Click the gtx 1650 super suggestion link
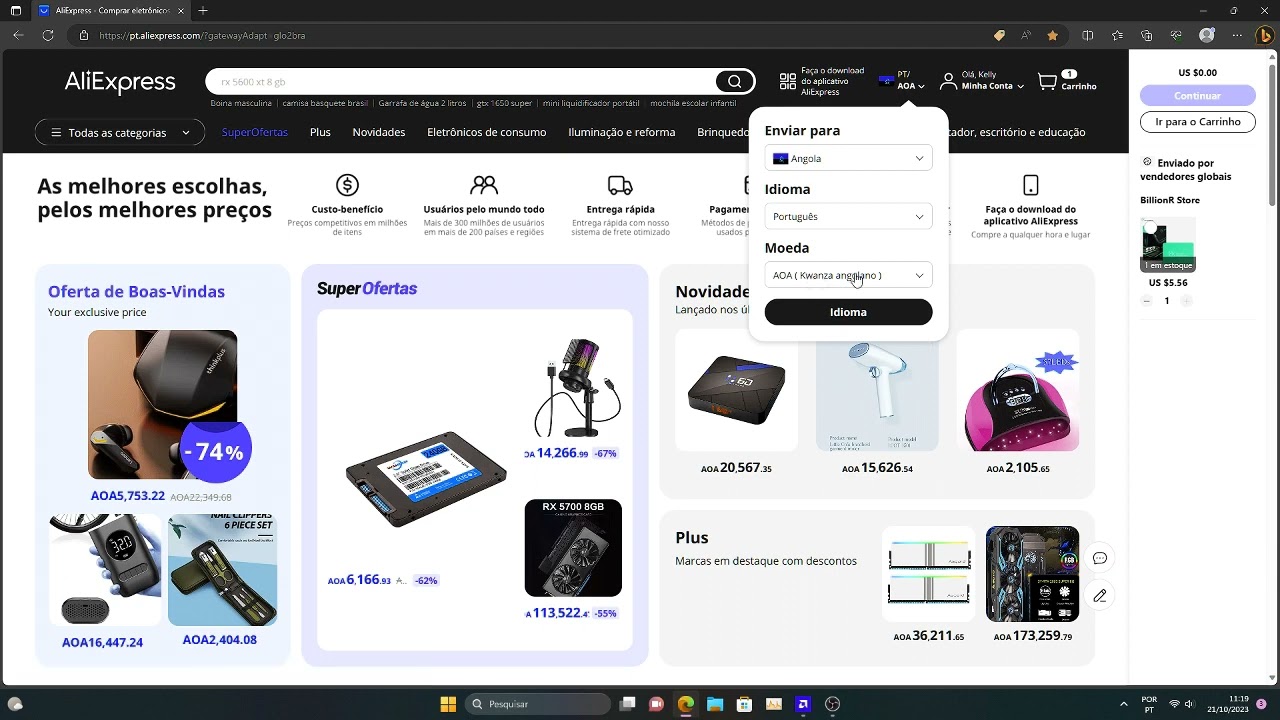Viewport: 1280px width, 720px height. [504, 103]
